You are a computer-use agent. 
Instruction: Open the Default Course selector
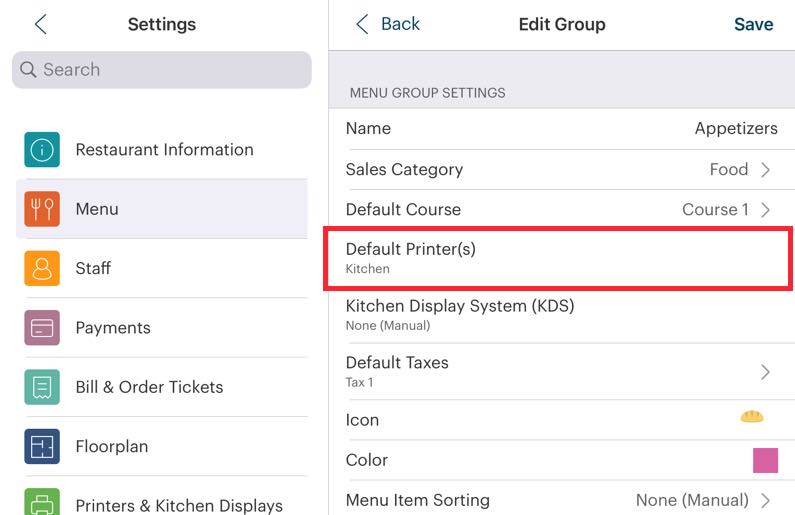click(x=765, y=210)
